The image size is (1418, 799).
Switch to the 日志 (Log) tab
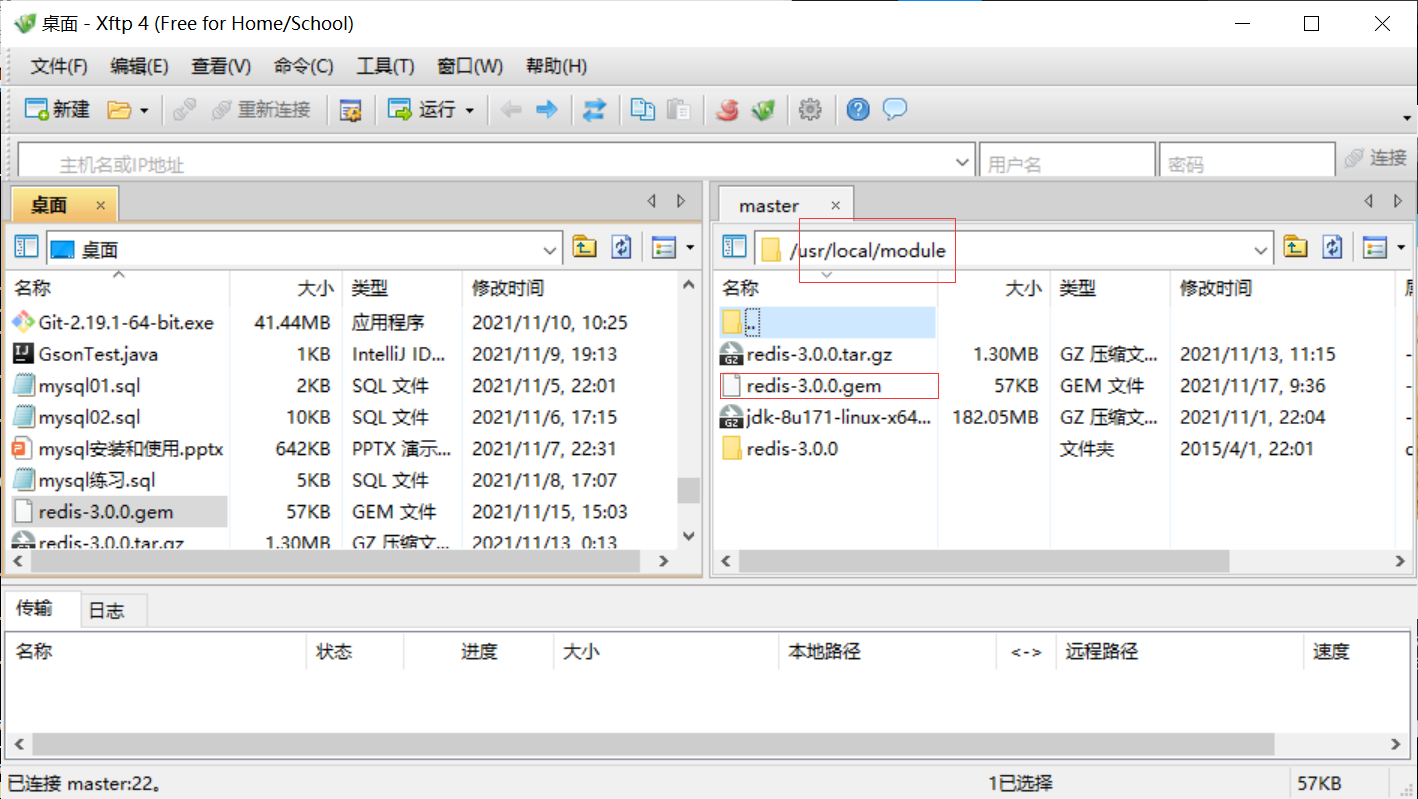[x=107, y=610]
